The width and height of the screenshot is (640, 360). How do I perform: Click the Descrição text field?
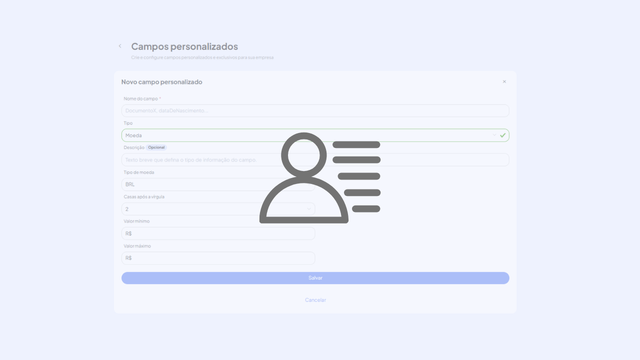(x=315, y=160)
